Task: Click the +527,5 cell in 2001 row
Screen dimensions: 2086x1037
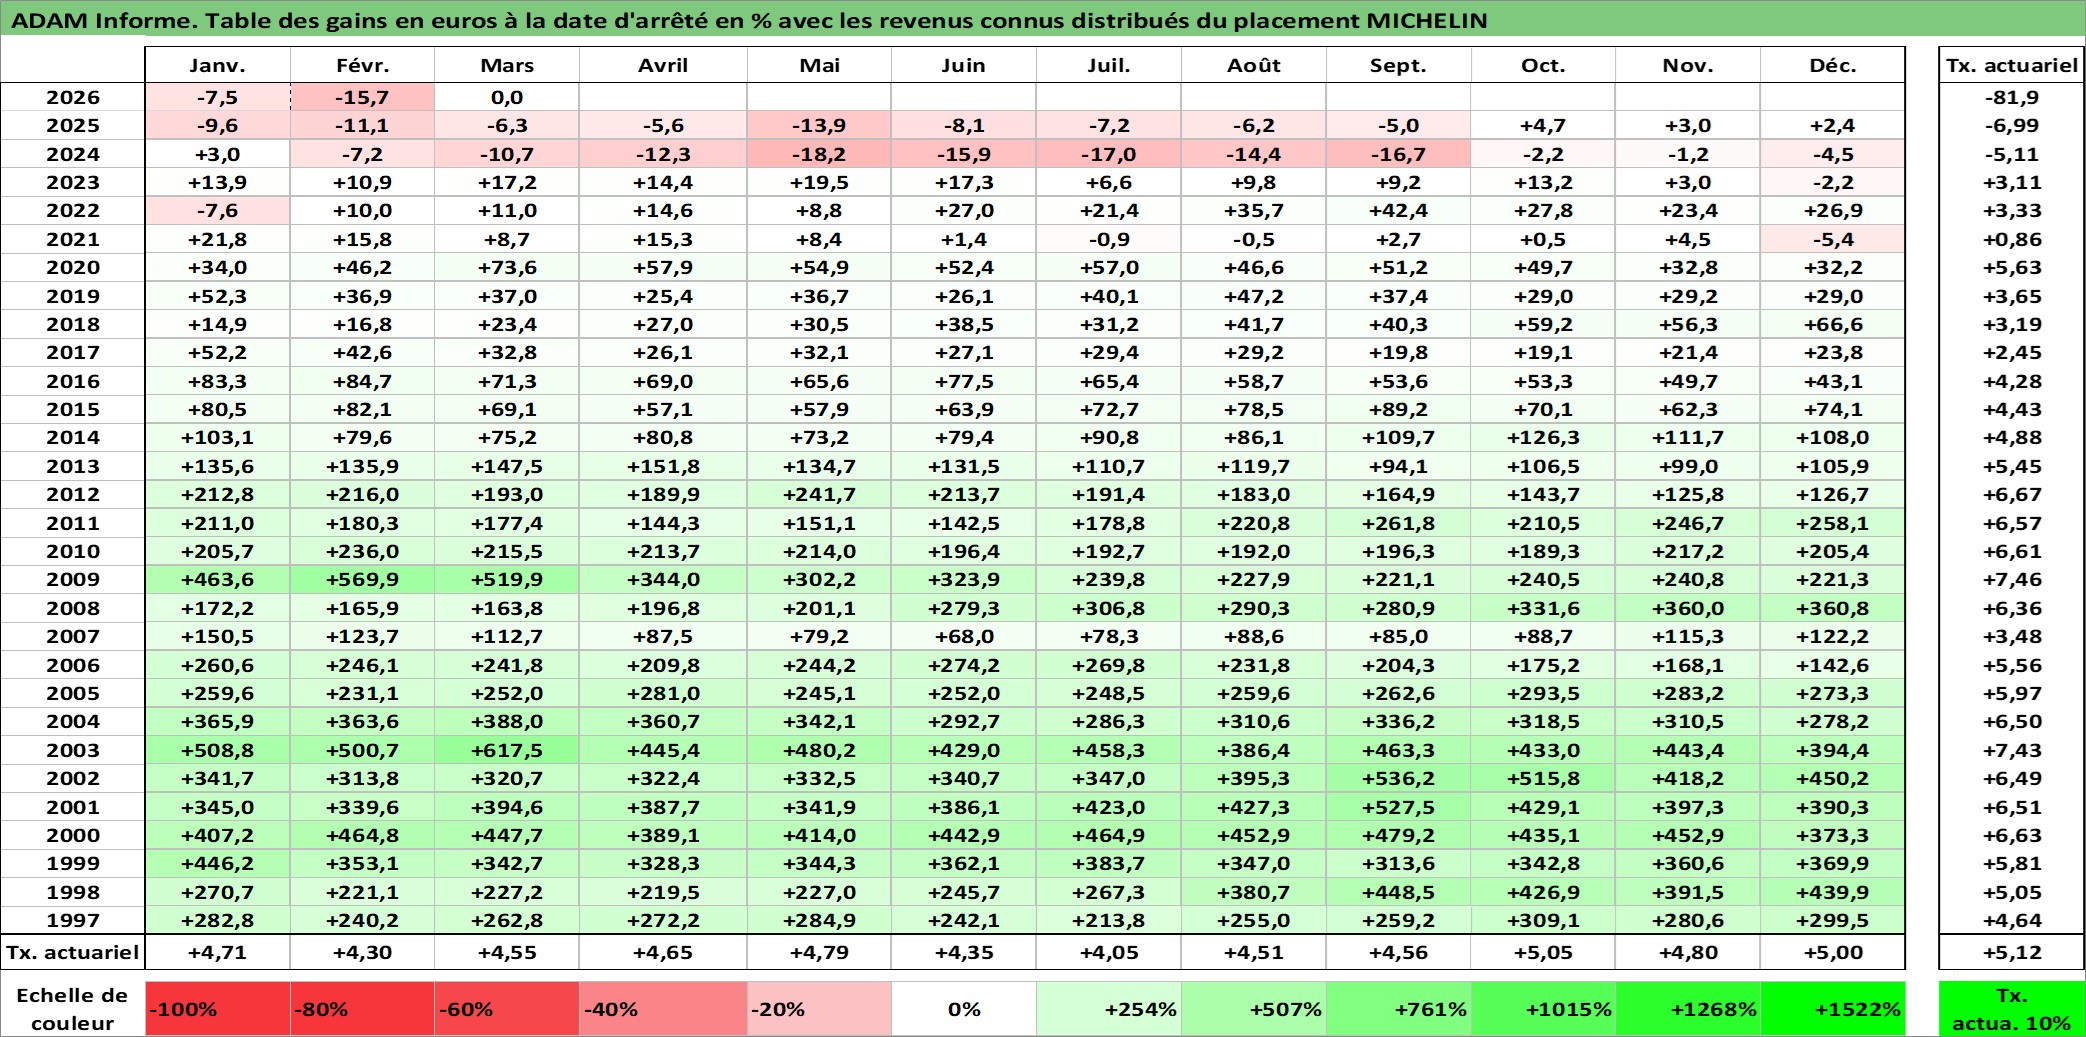Action: (x=1399, y=807)
